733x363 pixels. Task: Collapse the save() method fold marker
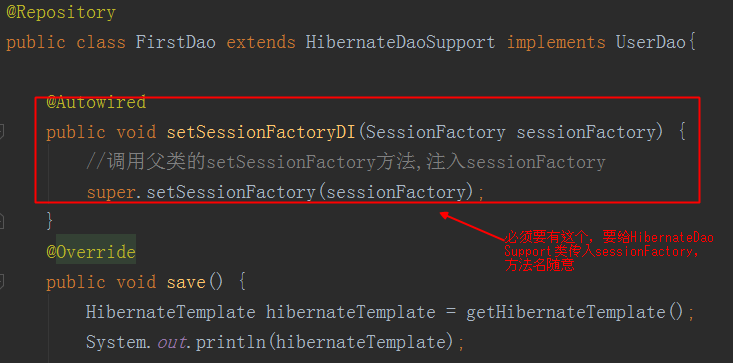pos(1,282)
